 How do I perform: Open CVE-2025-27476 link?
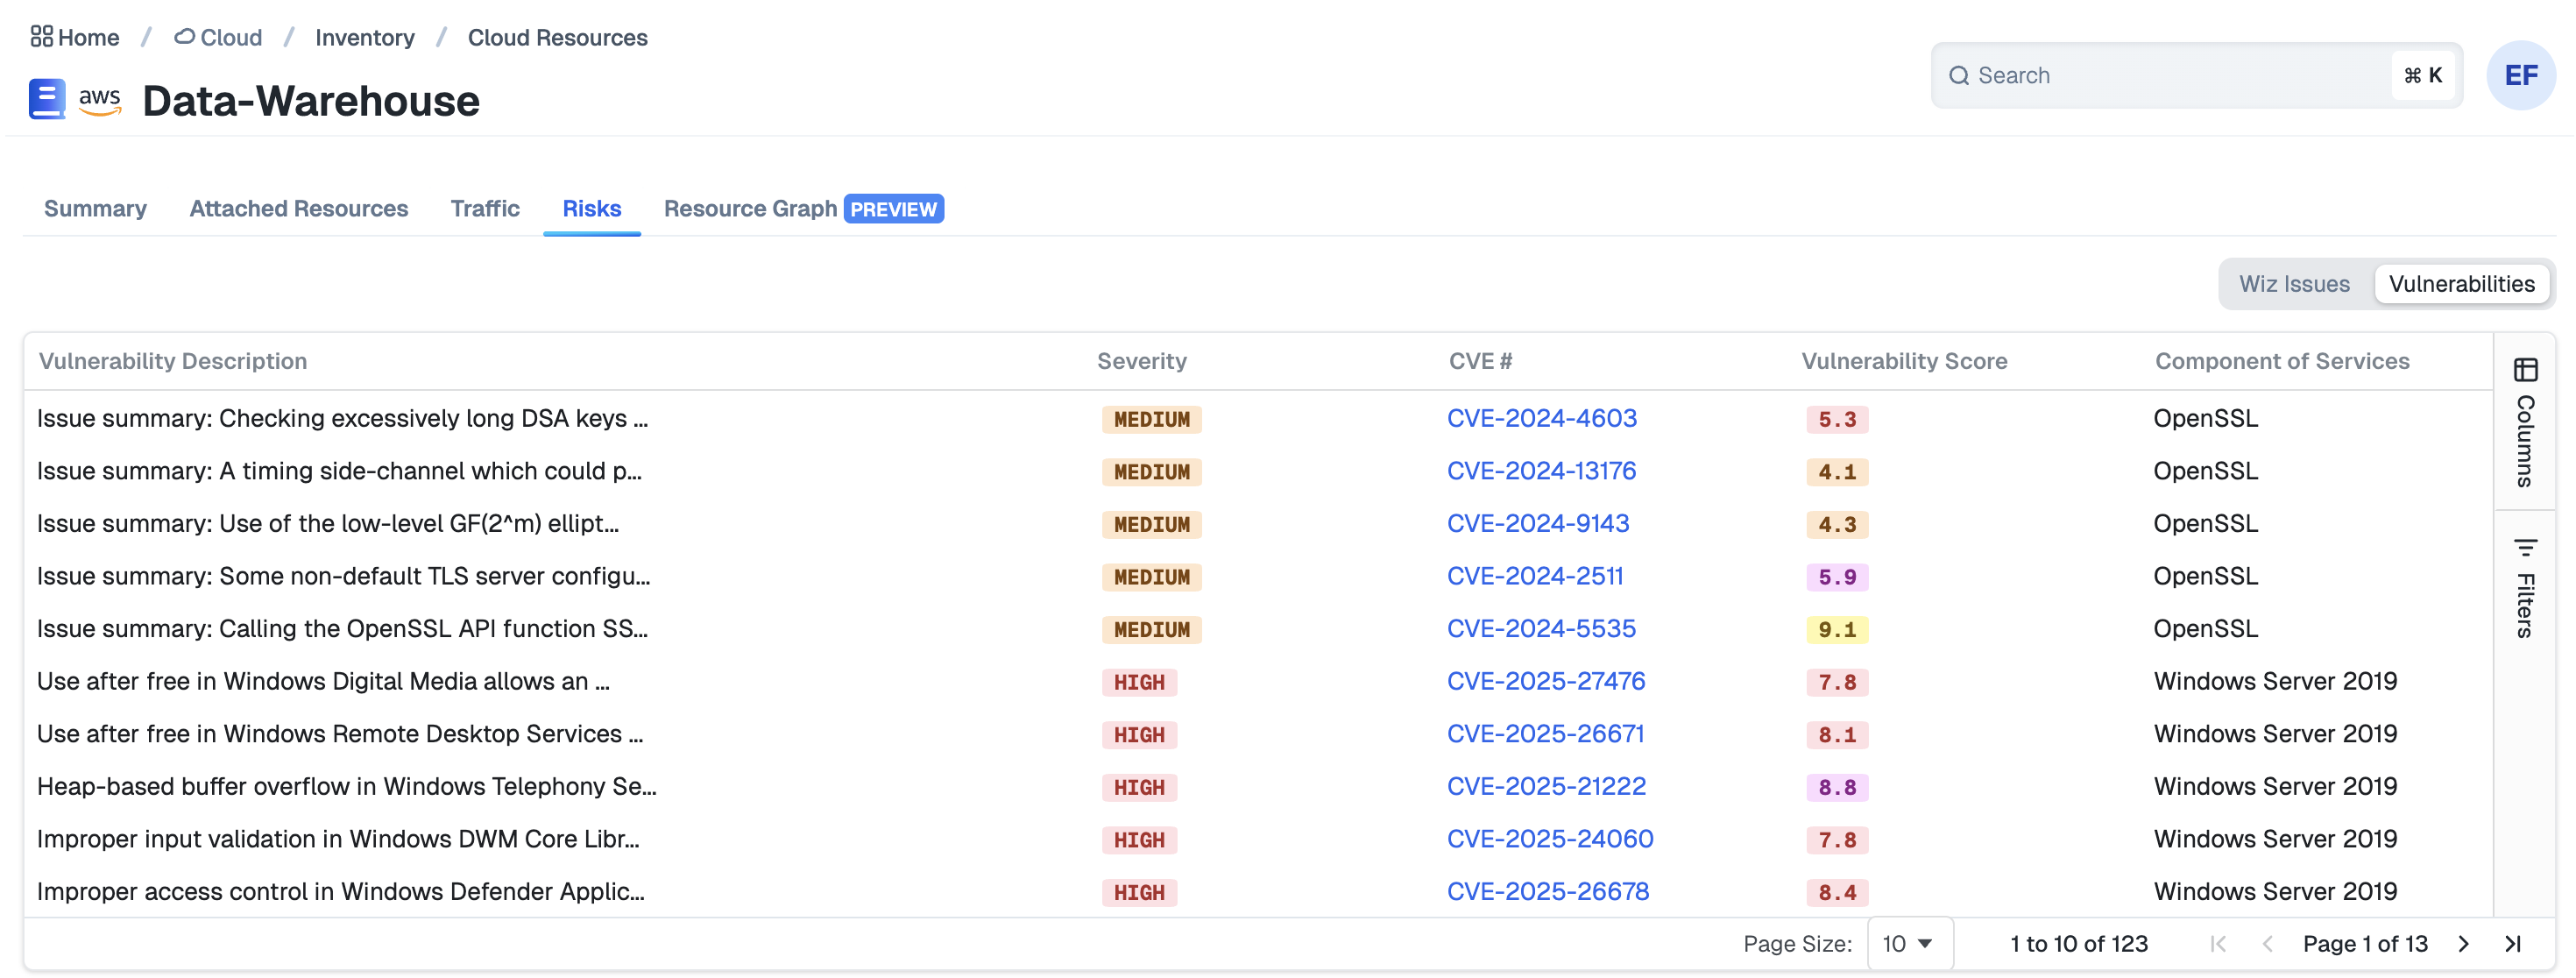[1546, 681]
